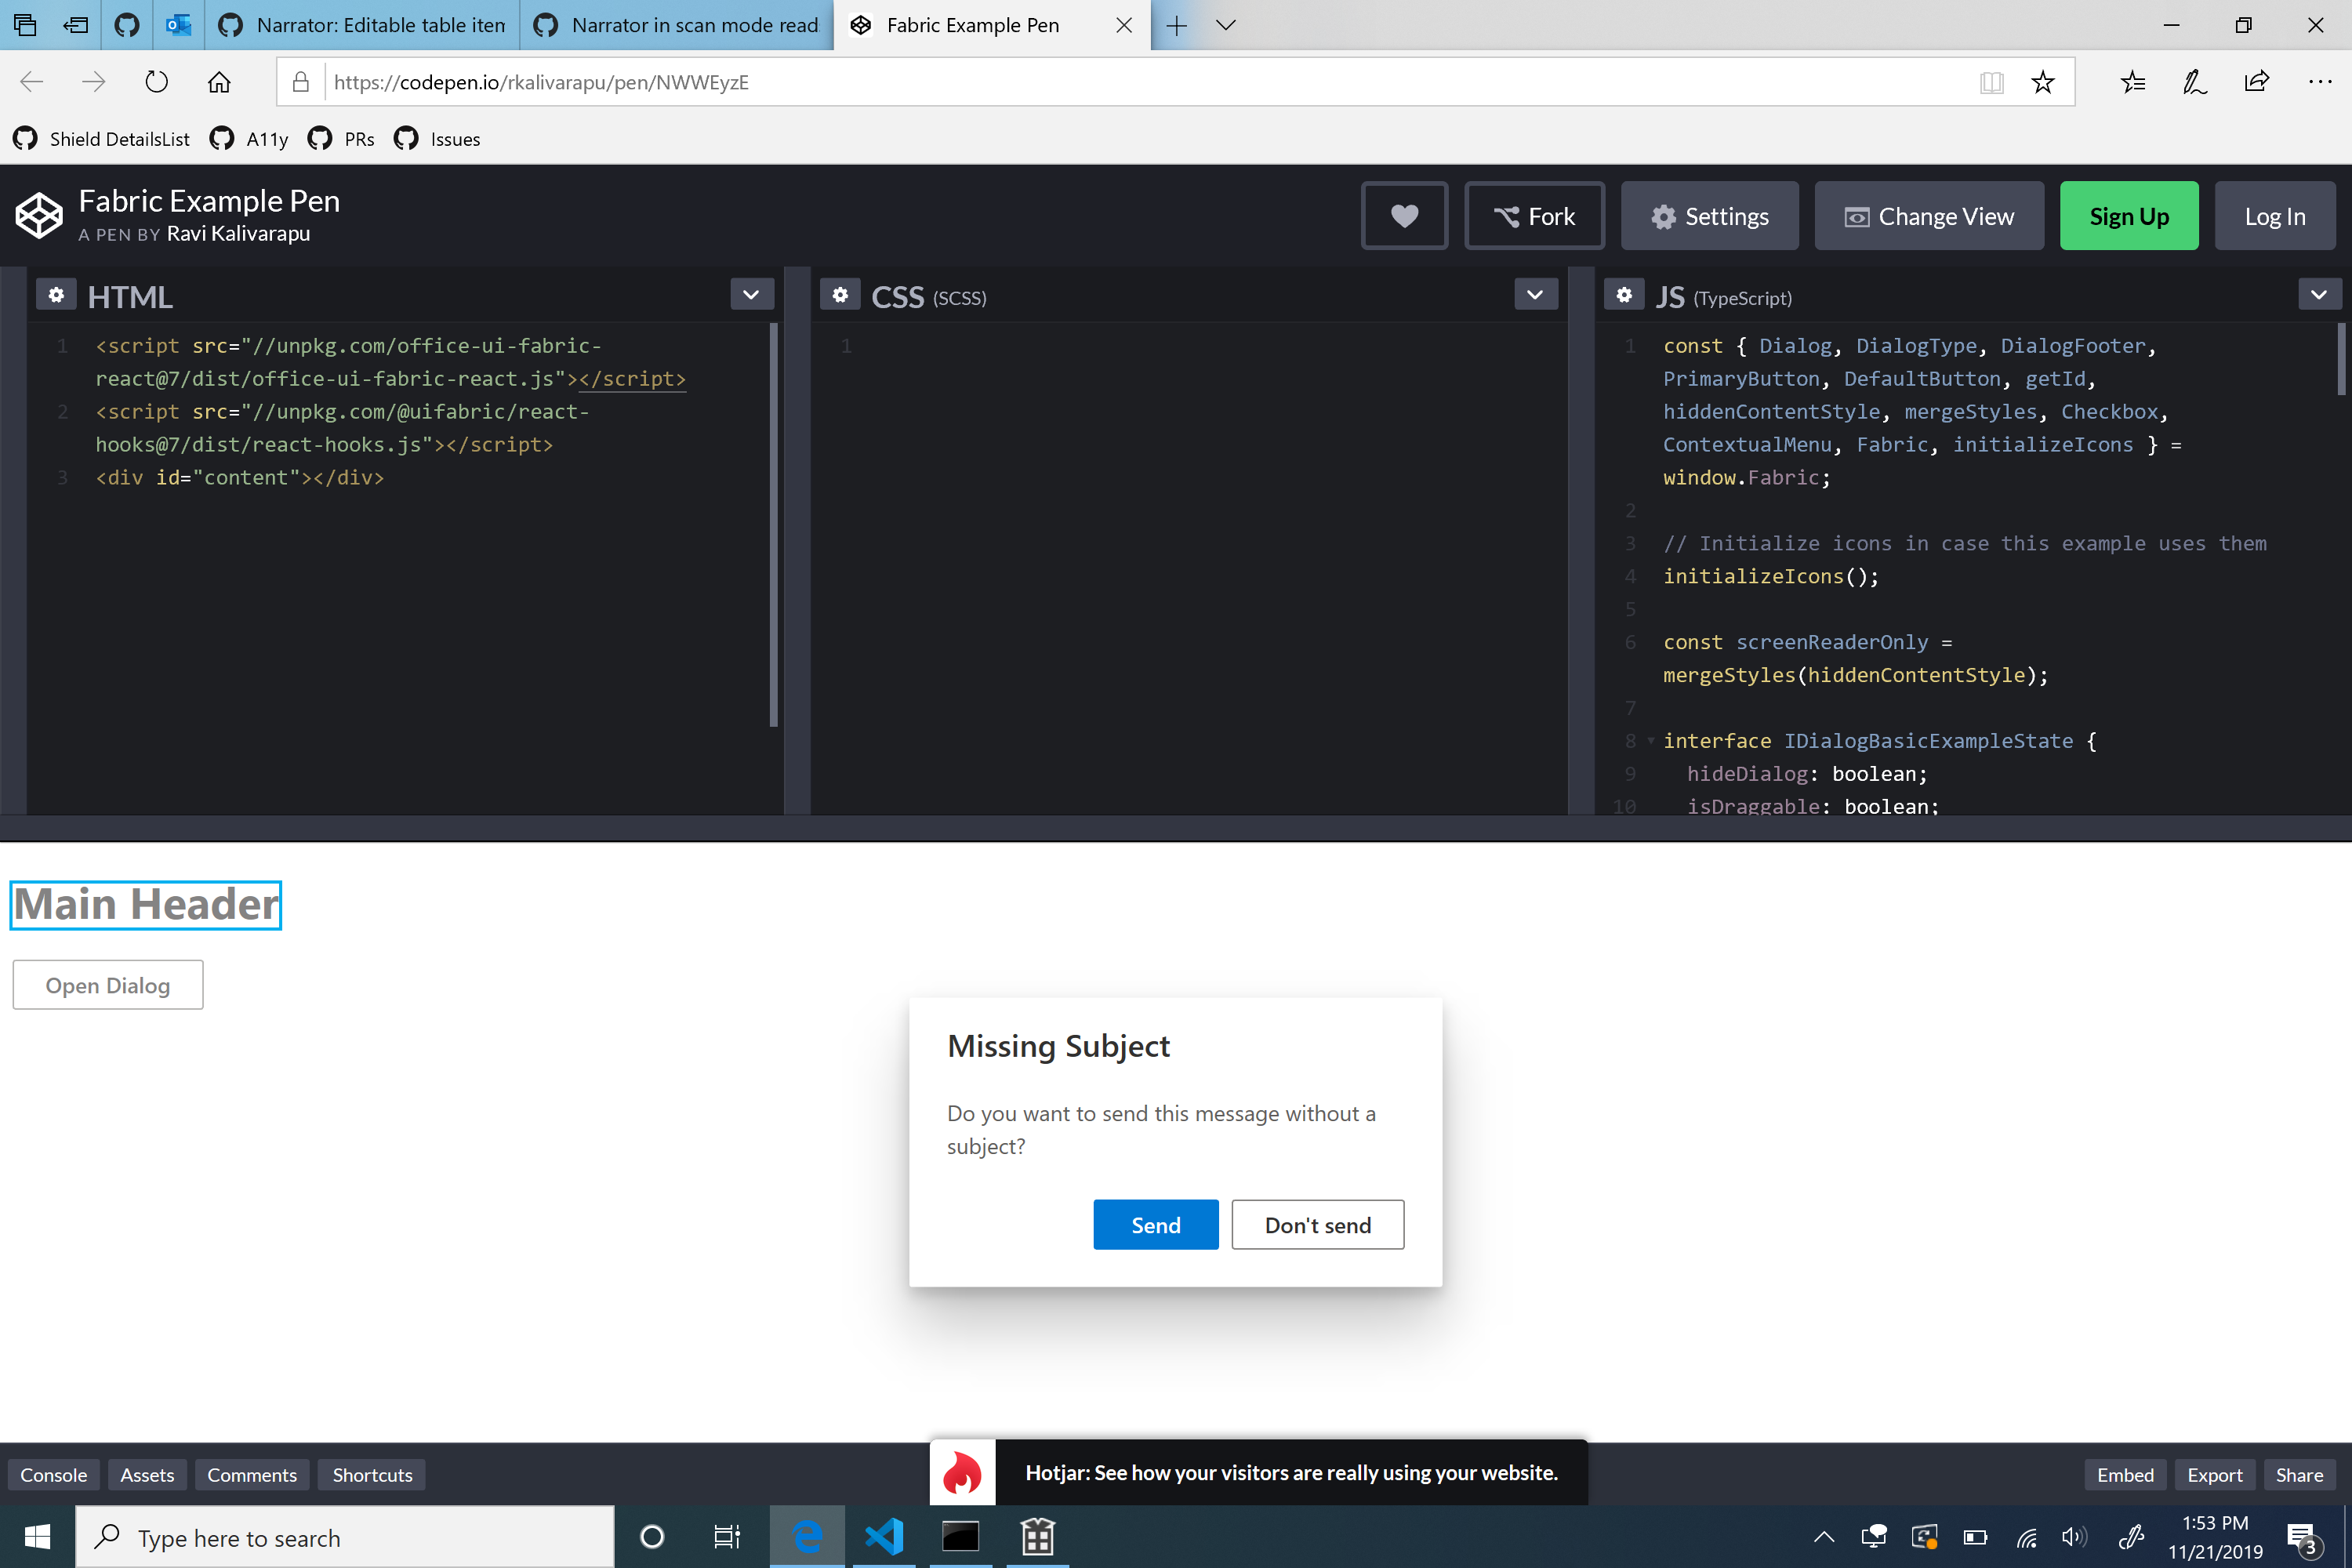Screen dimensions: 2352x1568
Task: Click the site lock icon
Action: (x=300, y=82)
